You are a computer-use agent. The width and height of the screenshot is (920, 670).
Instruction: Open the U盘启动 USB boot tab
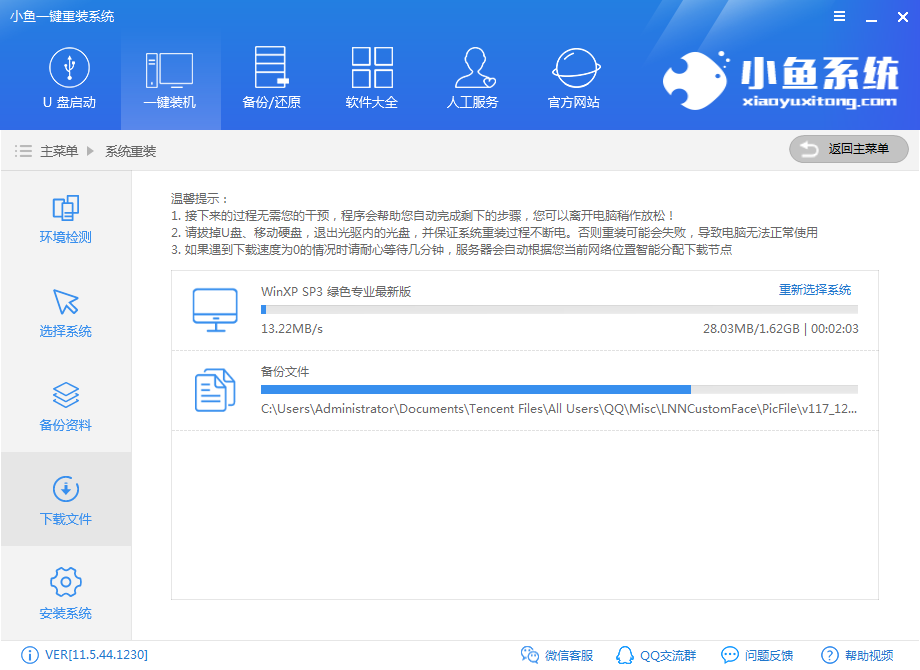pos(69,79)
